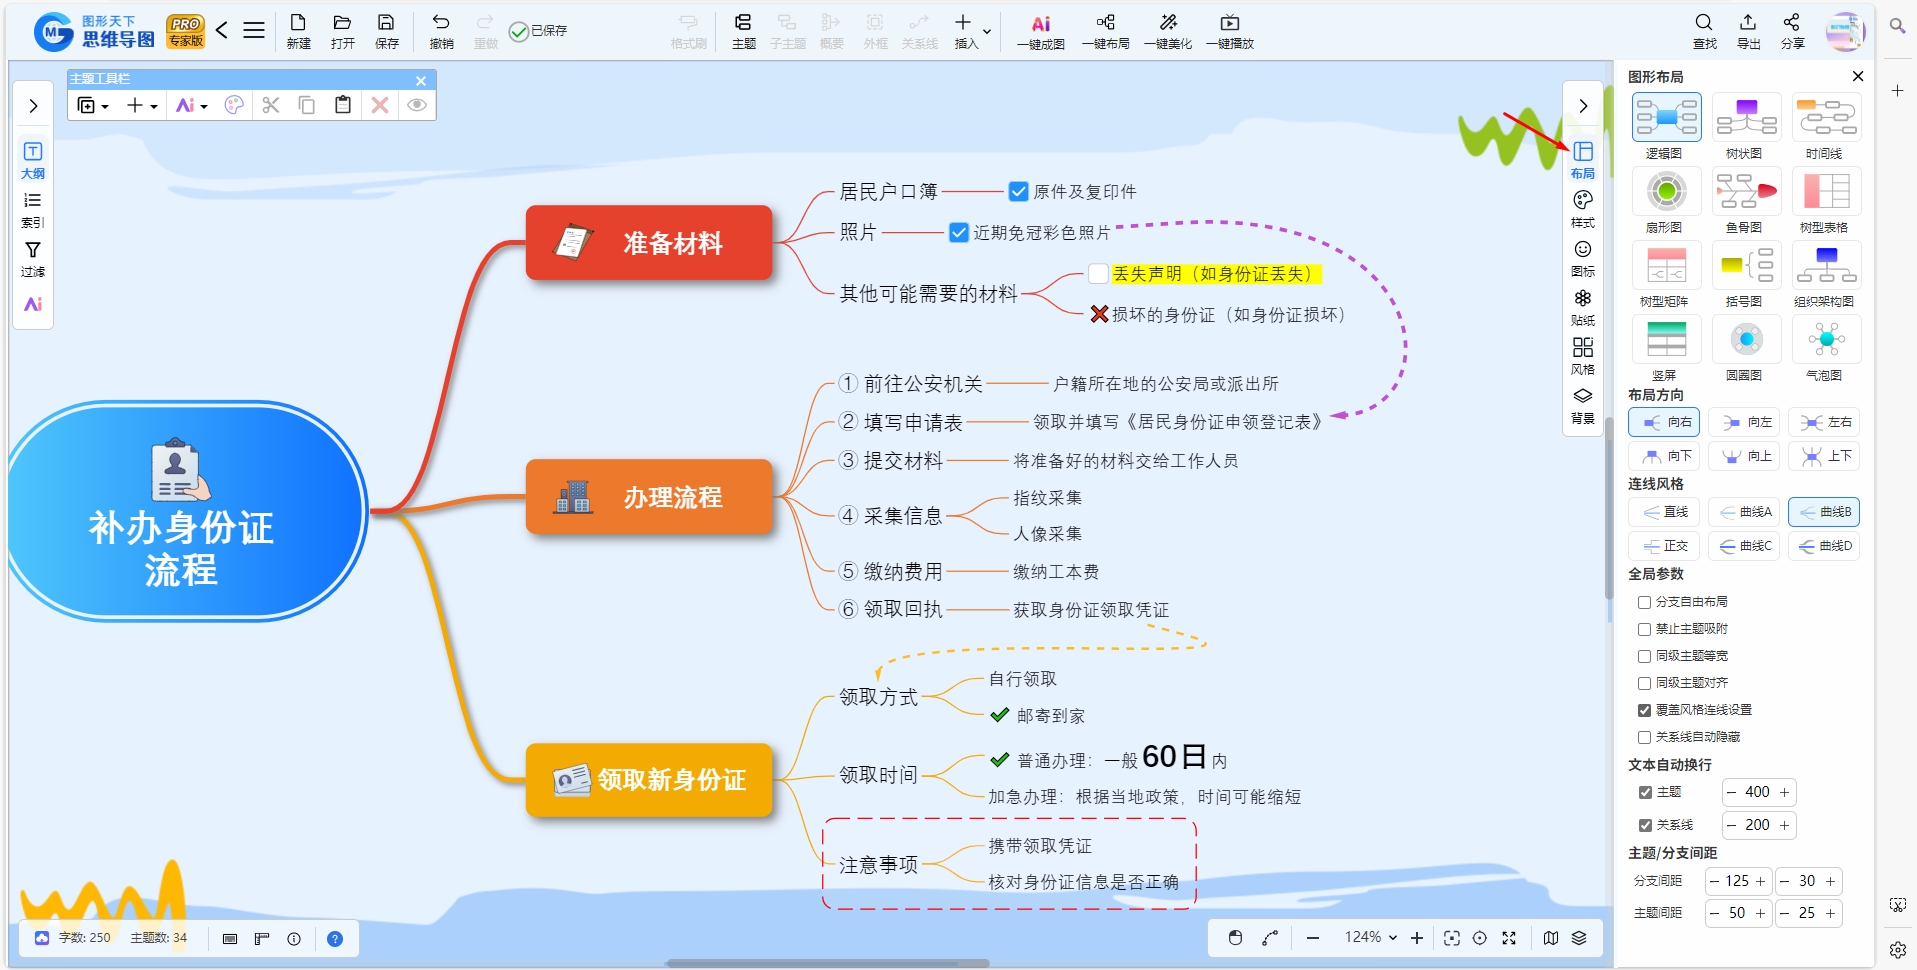Cut selected topic with scissors icon
Viewport: 1917px width, 970px height.
[x=270, y=105]
